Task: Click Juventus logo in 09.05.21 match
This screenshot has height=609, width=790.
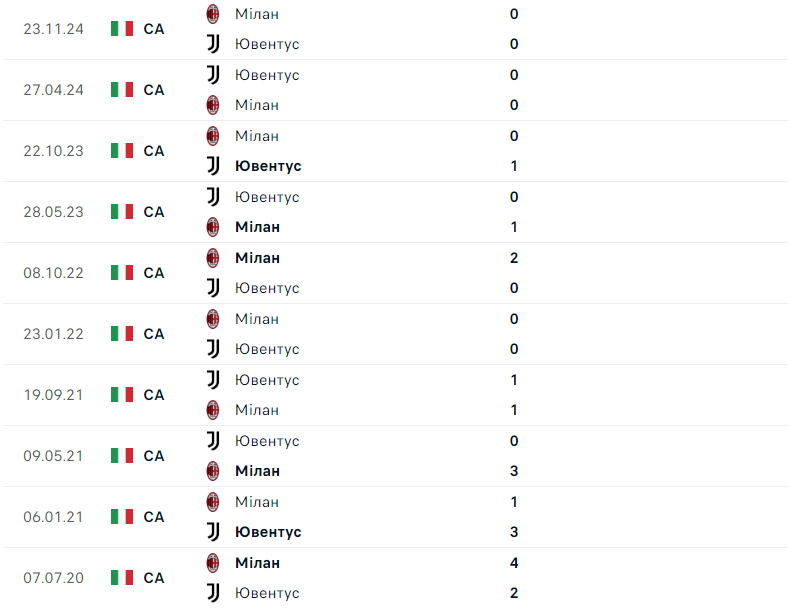Action: click(212, 441)
